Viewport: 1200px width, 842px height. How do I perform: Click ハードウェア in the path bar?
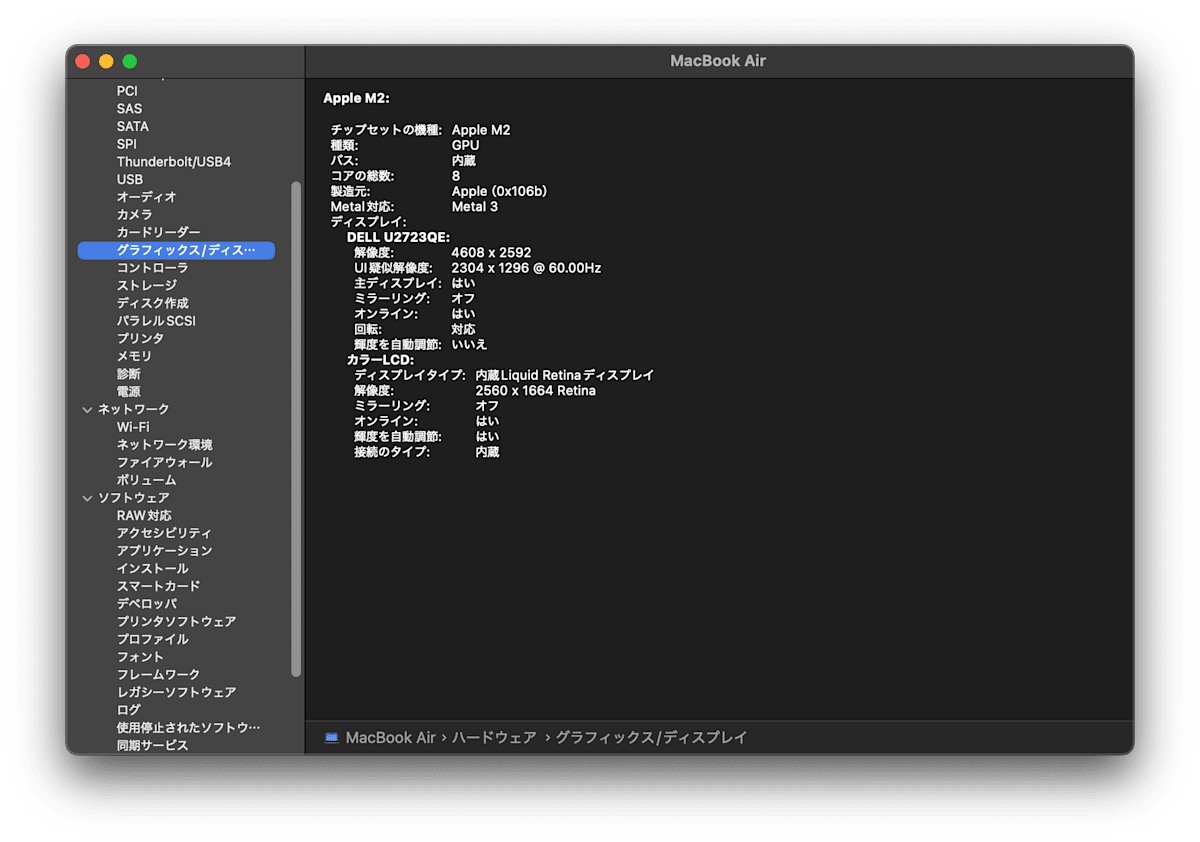pyautogui.click(x=494, y=738)
